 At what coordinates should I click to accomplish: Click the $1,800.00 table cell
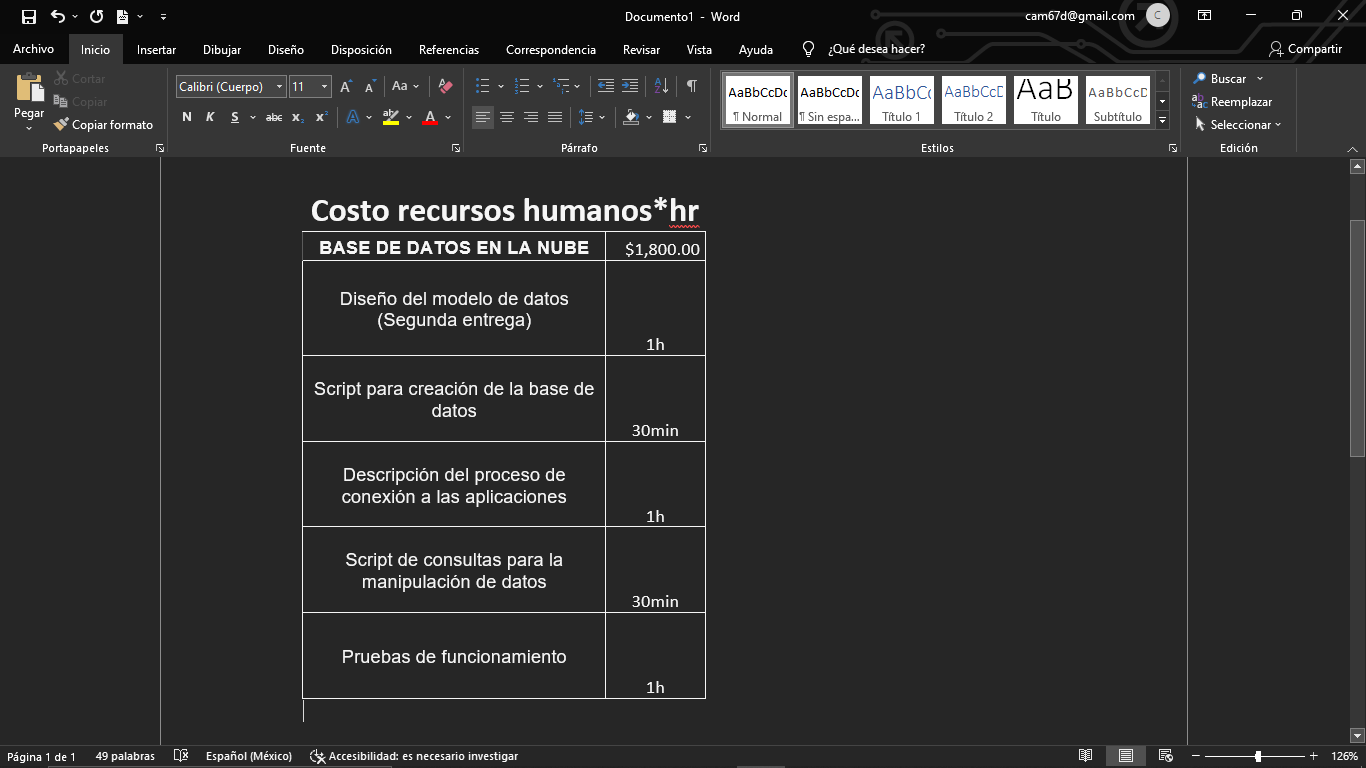pos(656,247)
